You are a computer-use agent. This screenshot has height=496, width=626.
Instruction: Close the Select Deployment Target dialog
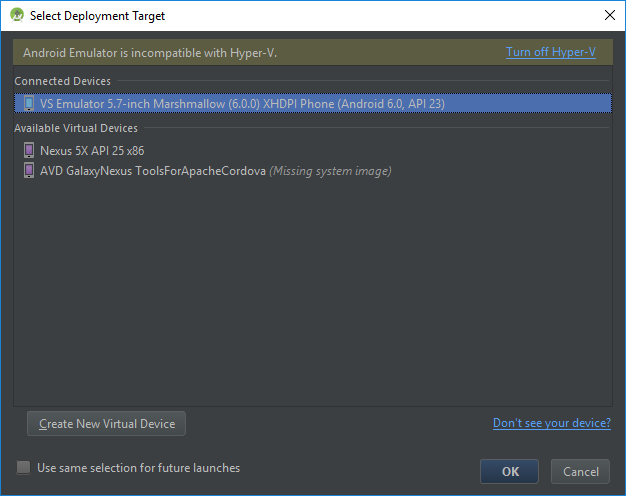point(610,15)
